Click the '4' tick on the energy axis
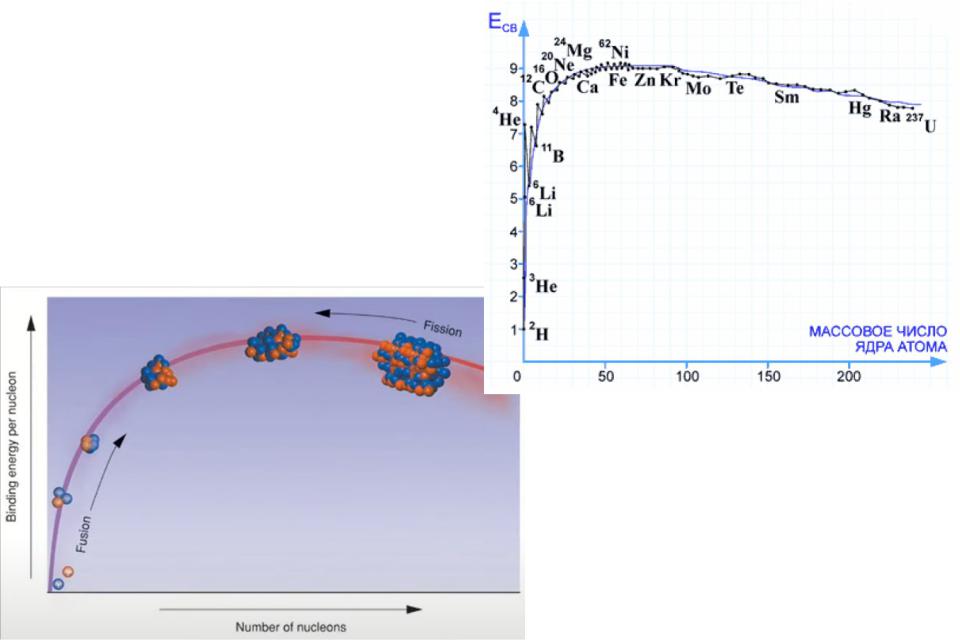The width and height of the screenshot is (960, 640). coord(514,232)
